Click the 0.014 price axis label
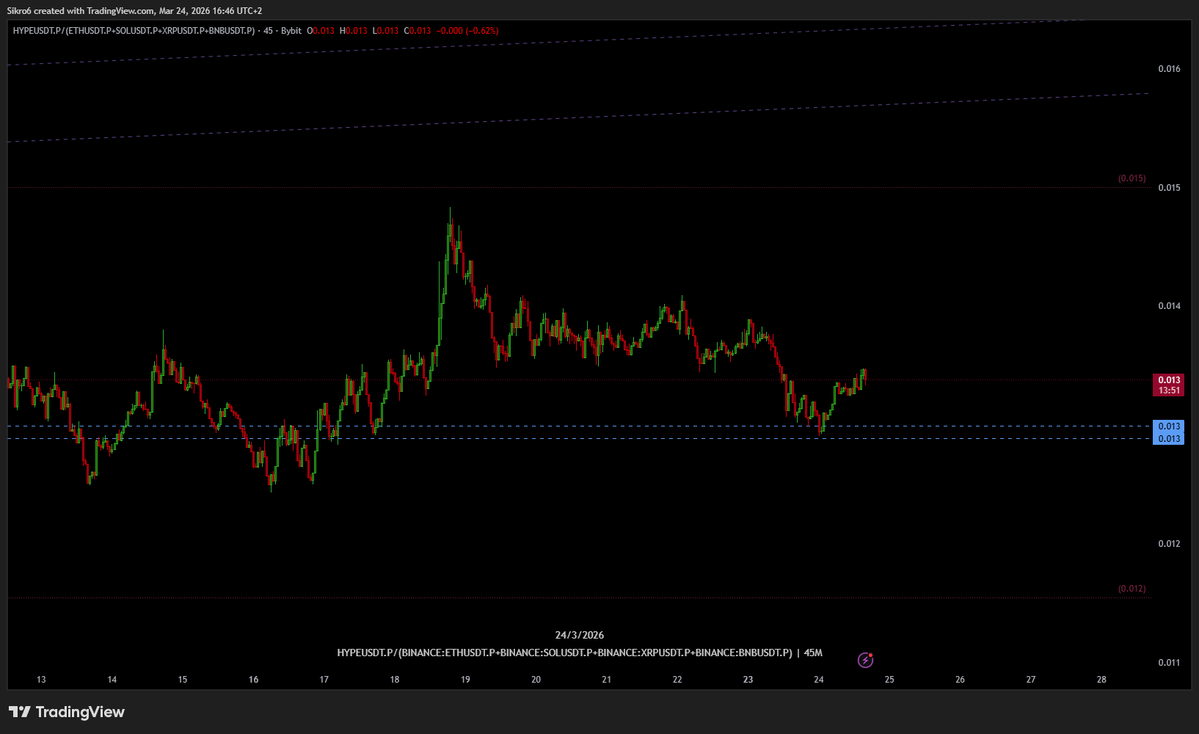 (1169, 306)
